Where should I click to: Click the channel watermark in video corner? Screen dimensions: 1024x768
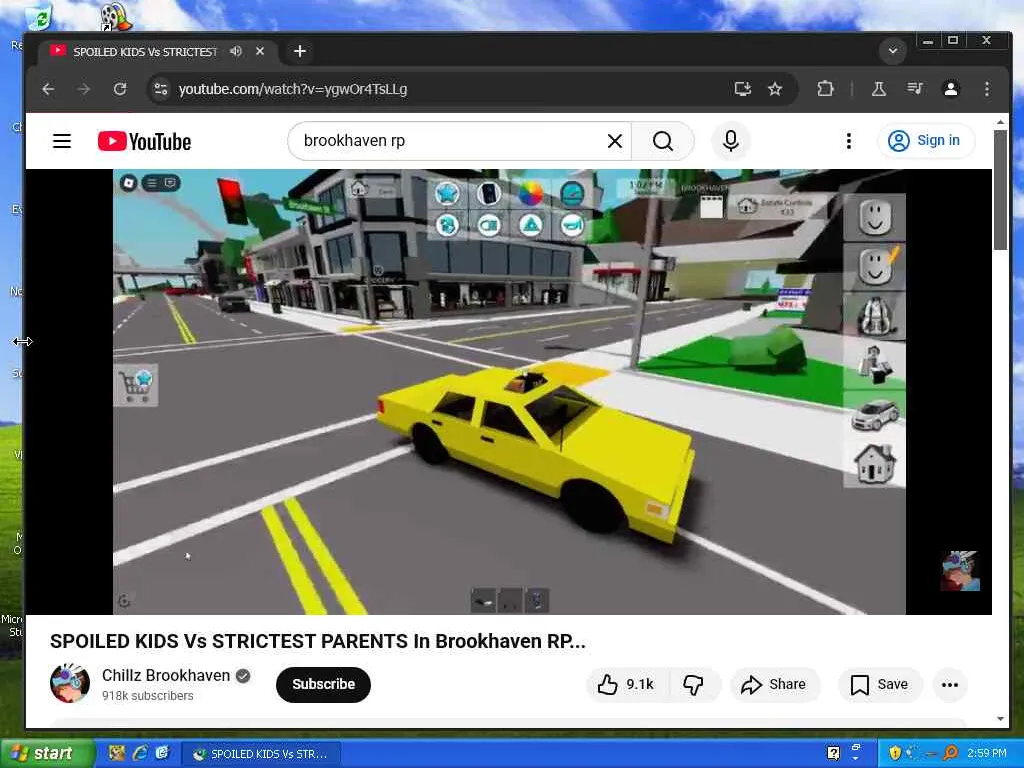(960, 571)
